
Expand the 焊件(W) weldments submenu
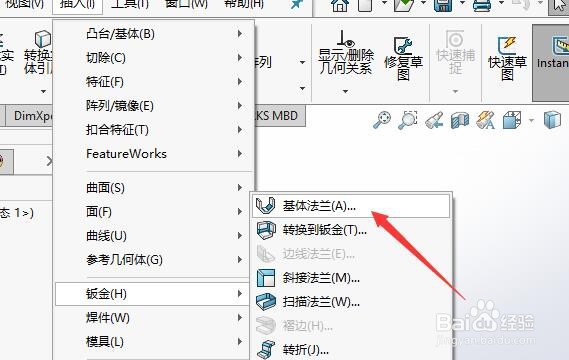point(152,318)
